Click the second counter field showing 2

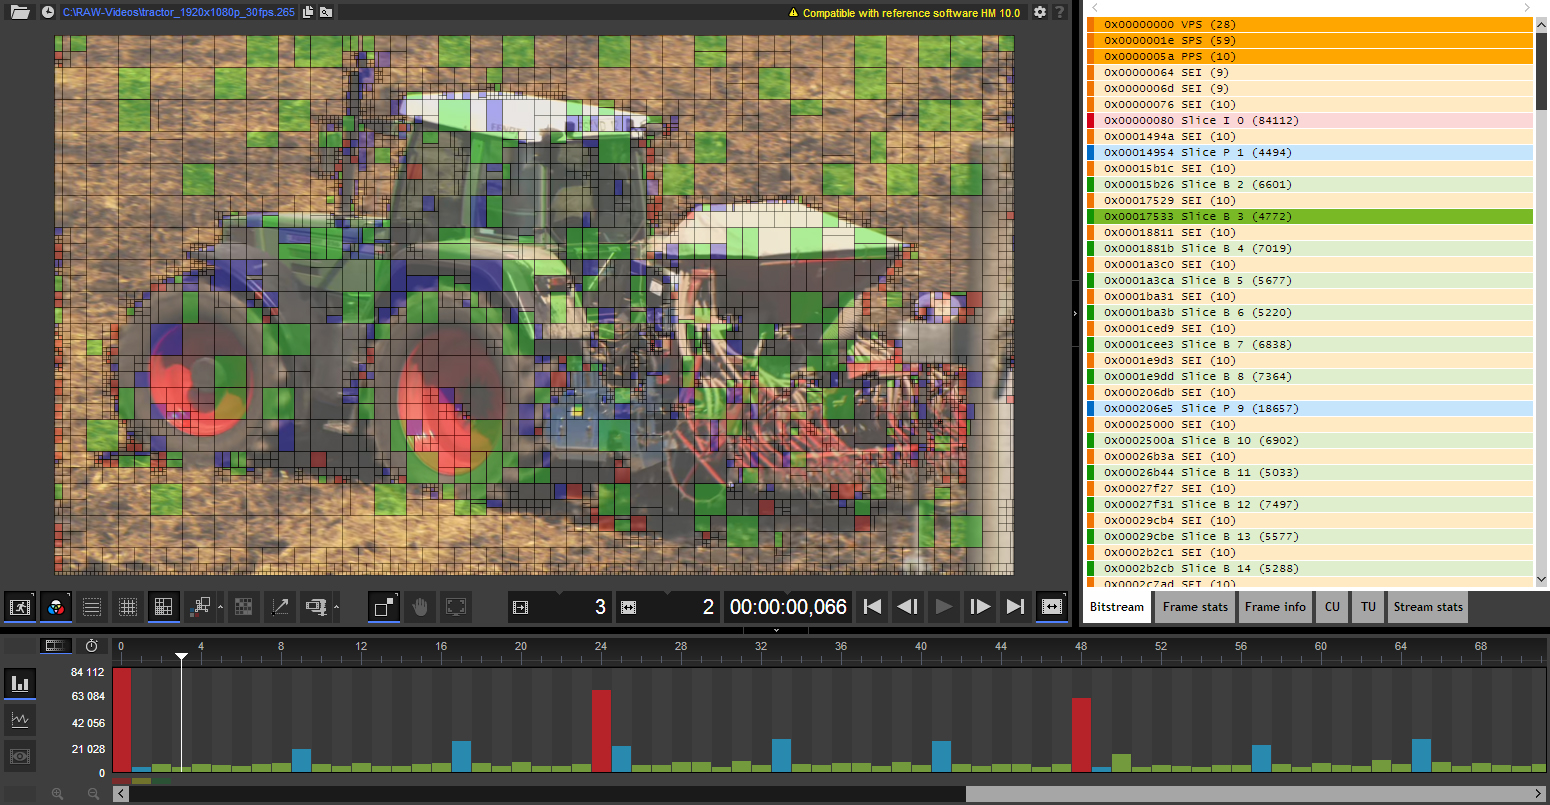(668, 607)
